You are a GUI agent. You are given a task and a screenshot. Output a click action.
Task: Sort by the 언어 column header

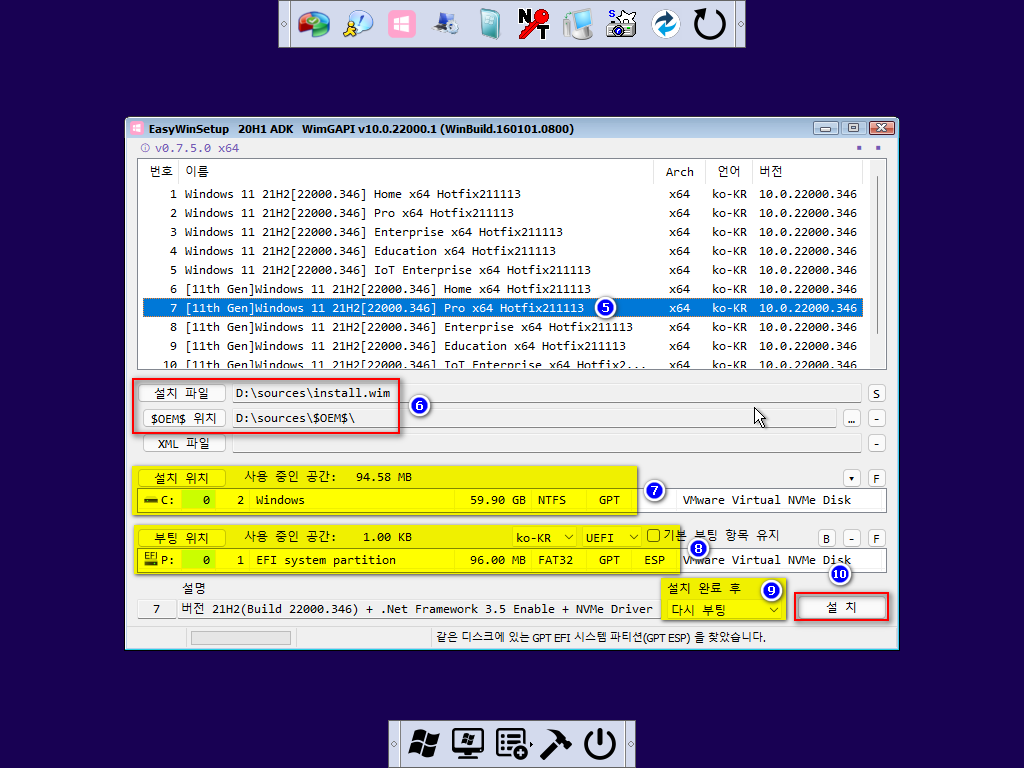click(729, 172)
